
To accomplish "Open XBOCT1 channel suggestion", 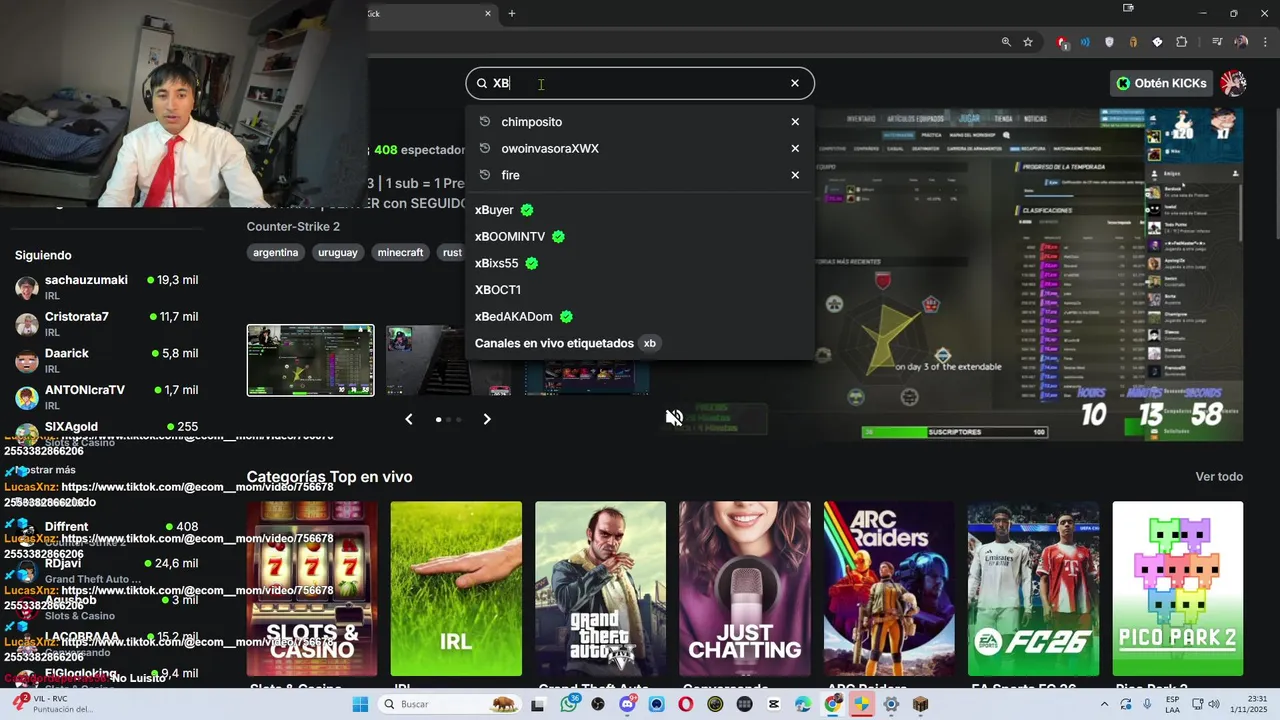I will pos(498,290).
